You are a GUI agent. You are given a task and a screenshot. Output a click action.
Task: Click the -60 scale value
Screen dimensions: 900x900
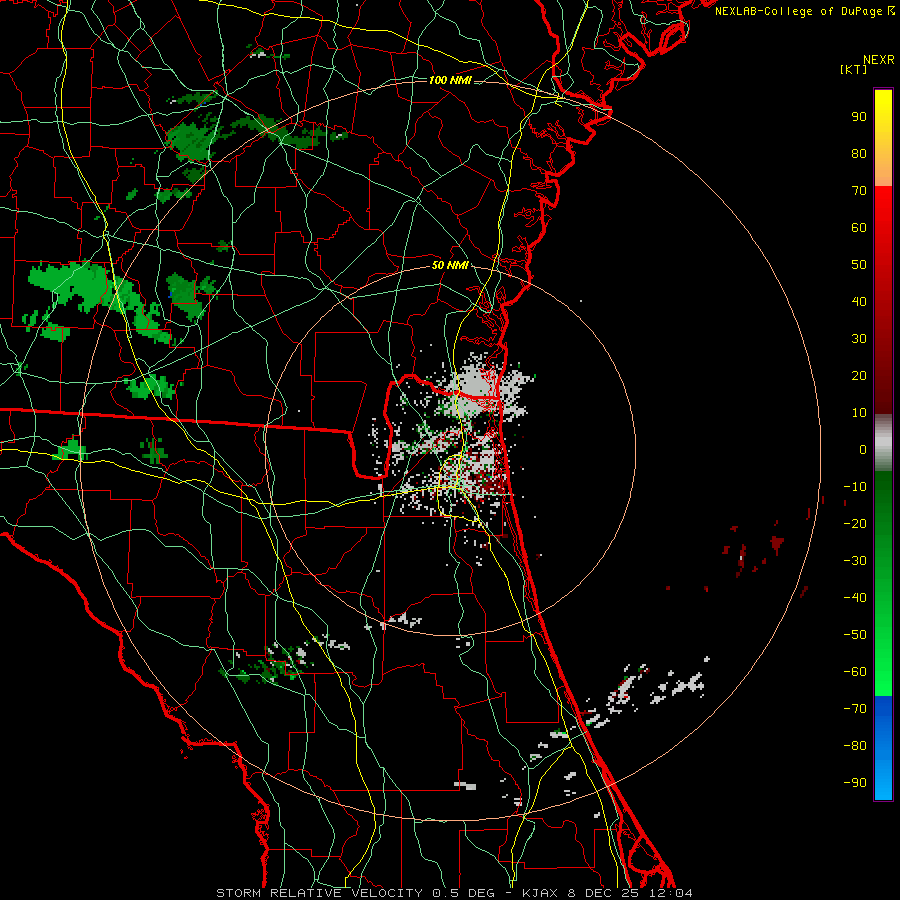(x=855, y=672)
